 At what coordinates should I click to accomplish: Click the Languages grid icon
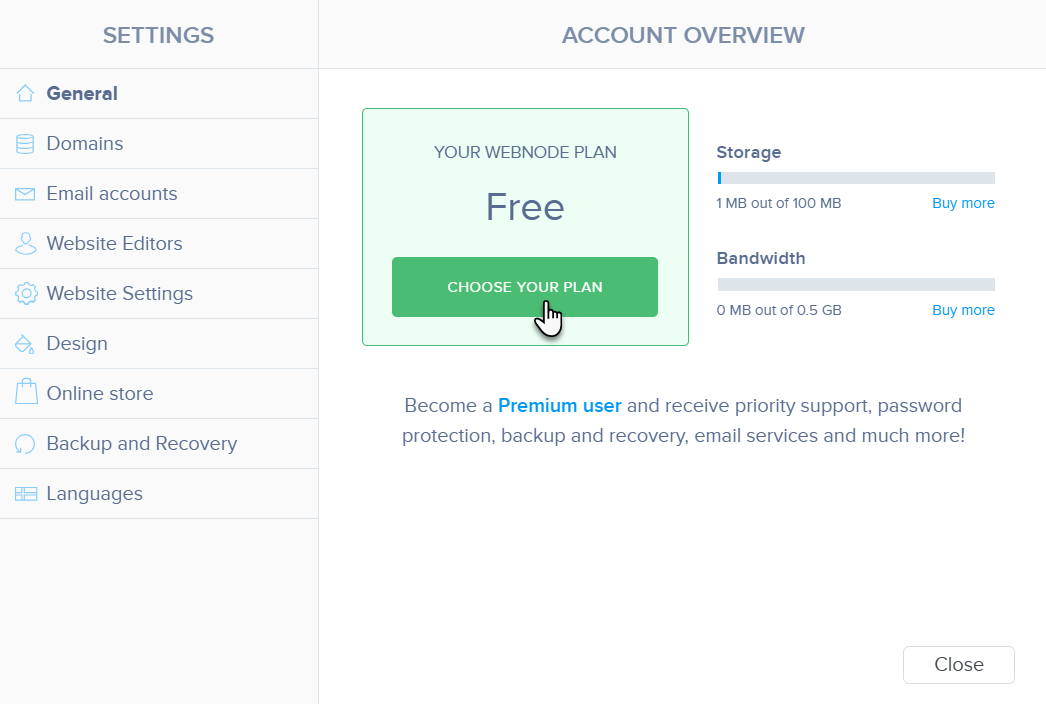point(26,494)
